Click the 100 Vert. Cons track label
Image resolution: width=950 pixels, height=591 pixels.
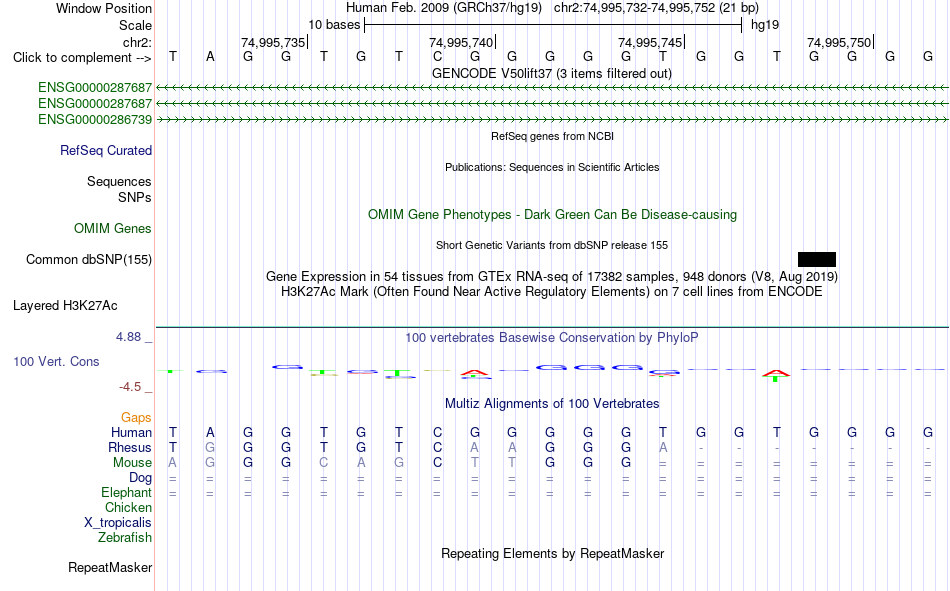click(x=56, y=361)
